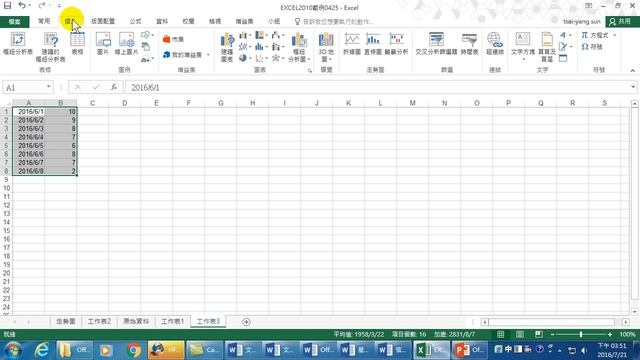Click the formula bar showing 2016/6/1
This screenshot has height=360, width=640.
click(378, 87)
